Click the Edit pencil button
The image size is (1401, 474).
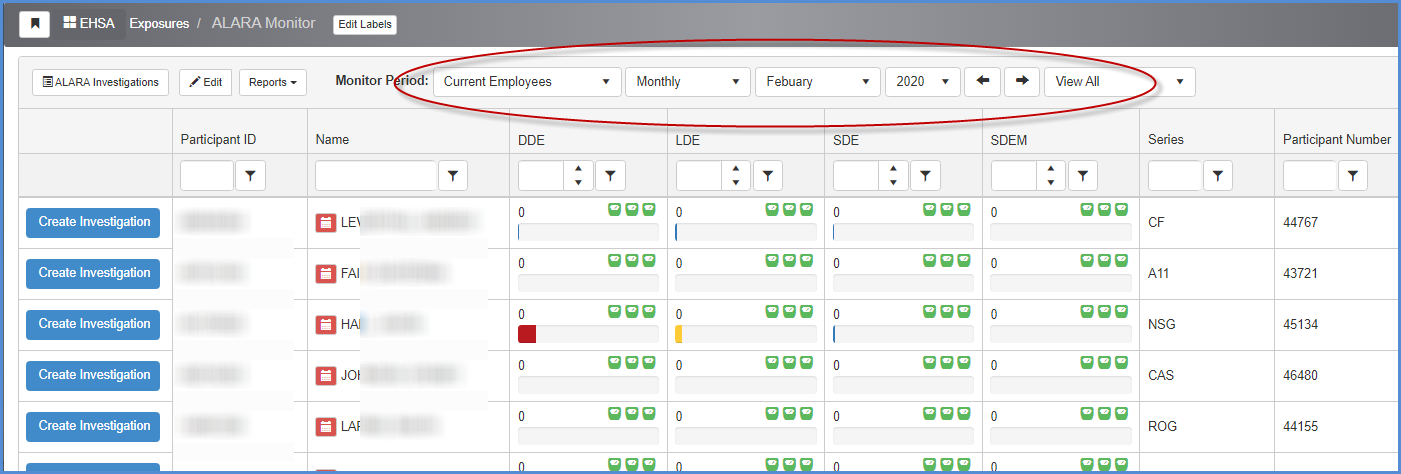pyautogui.click(x=206, y=82)
